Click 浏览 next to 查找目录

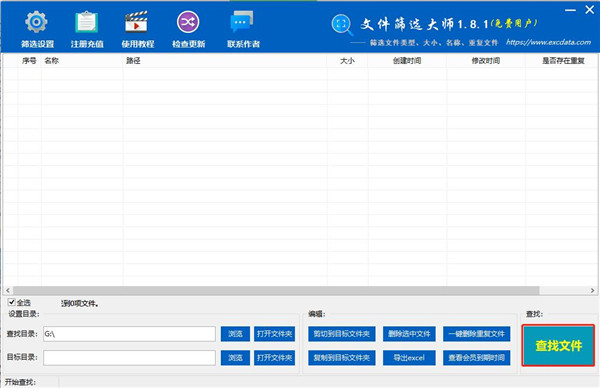[235, 334]
